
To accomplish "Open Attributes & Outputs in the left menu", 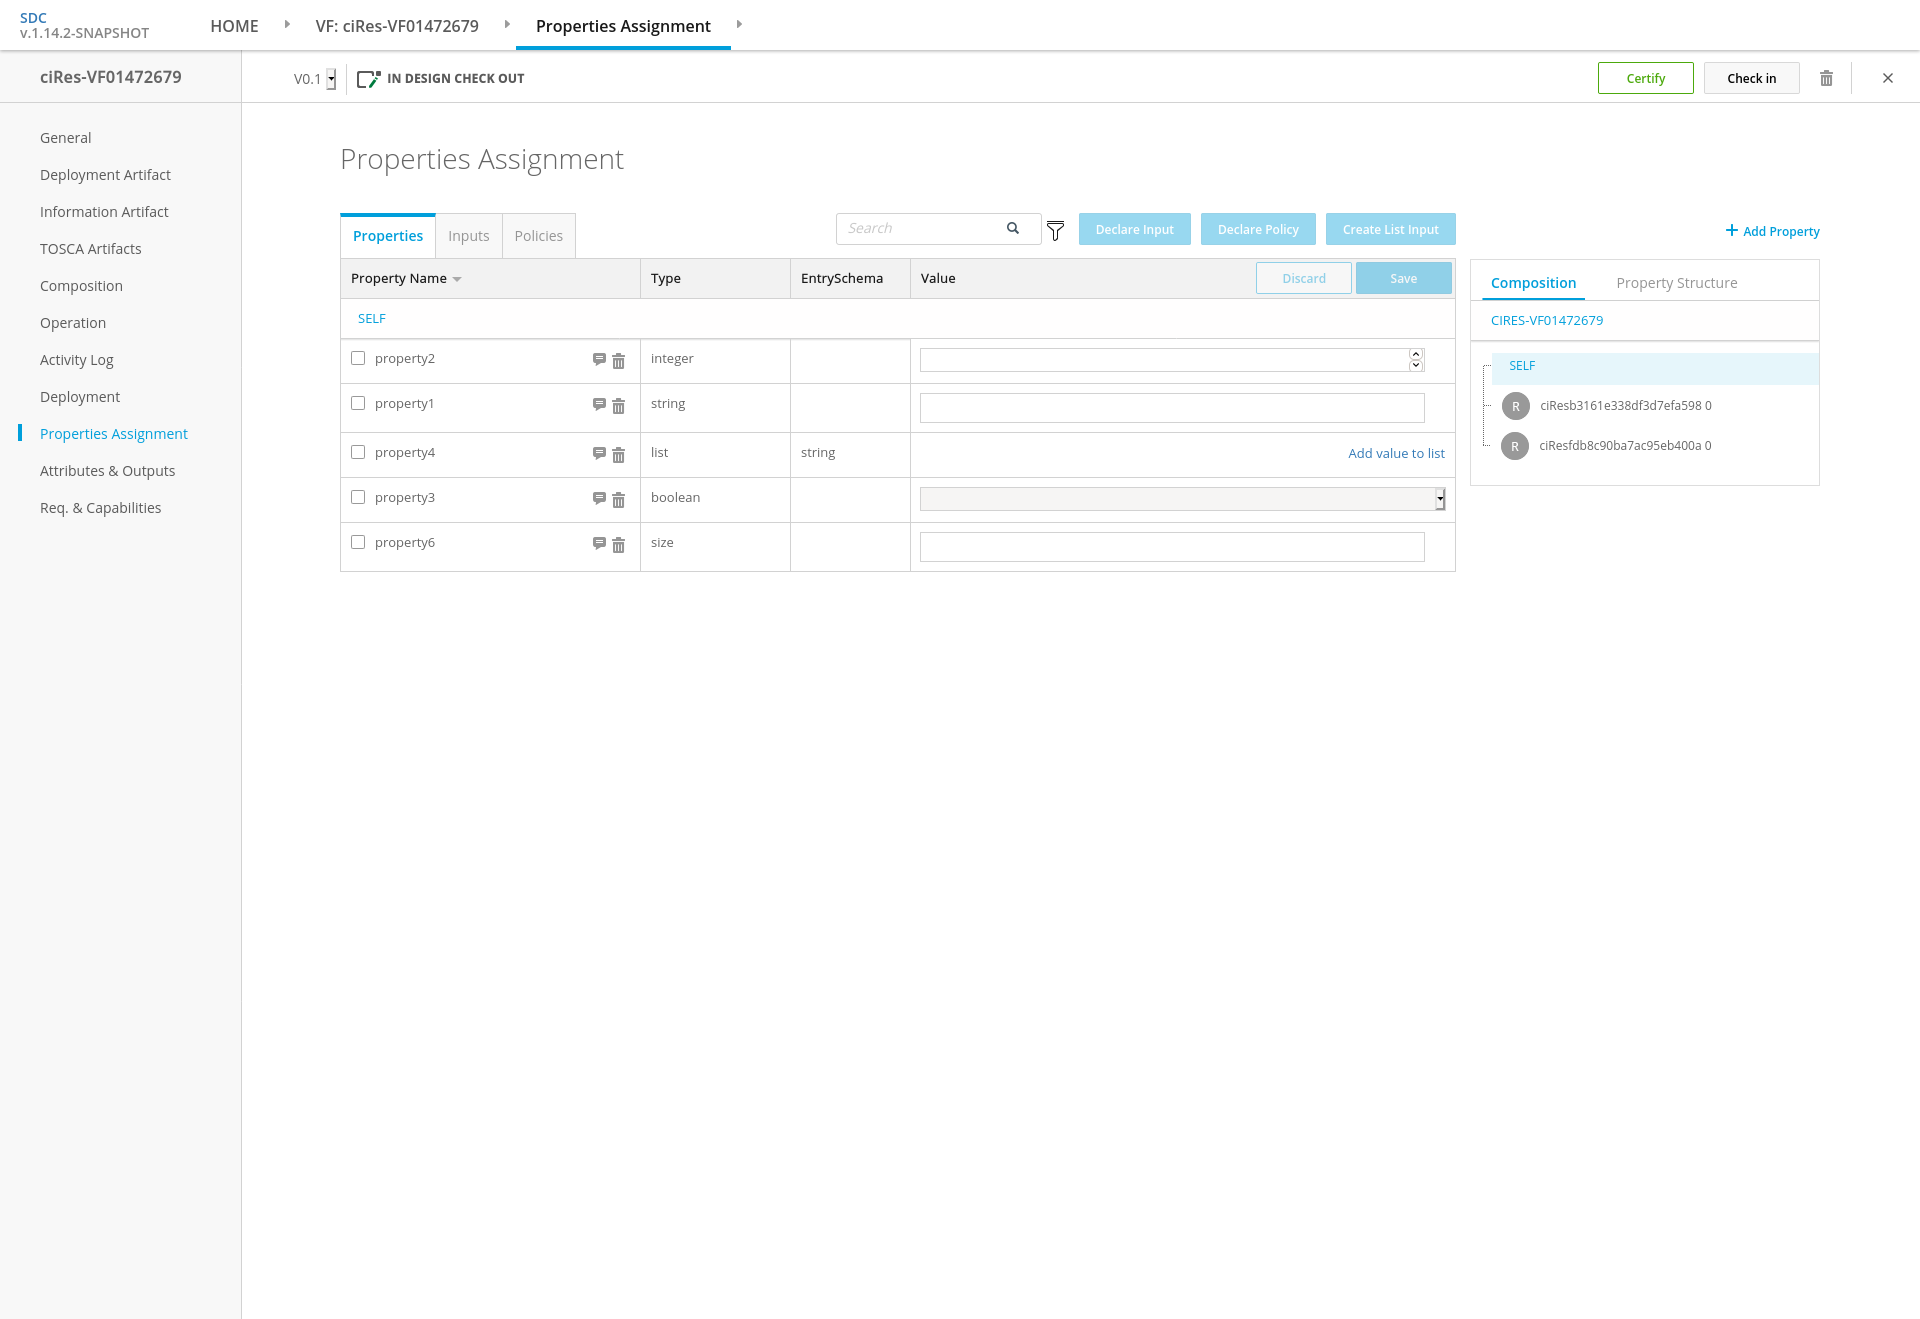I will click(108, 471).
